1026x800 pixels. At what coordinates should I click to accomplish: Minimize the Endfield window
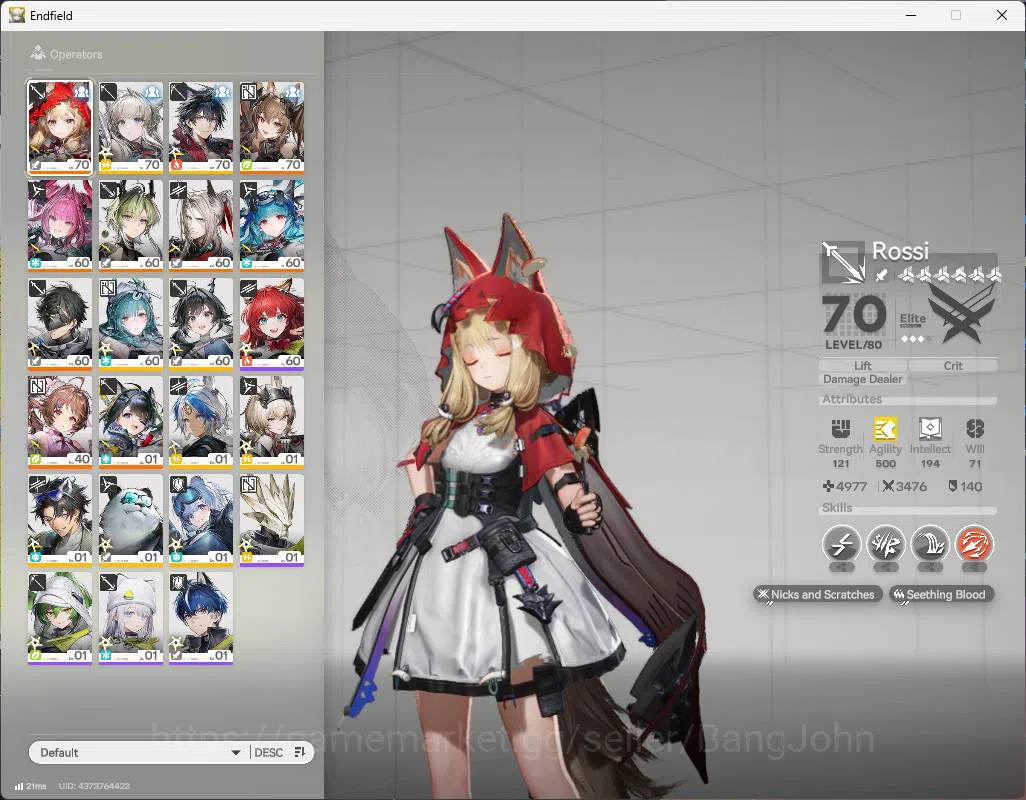click(911, 15)
